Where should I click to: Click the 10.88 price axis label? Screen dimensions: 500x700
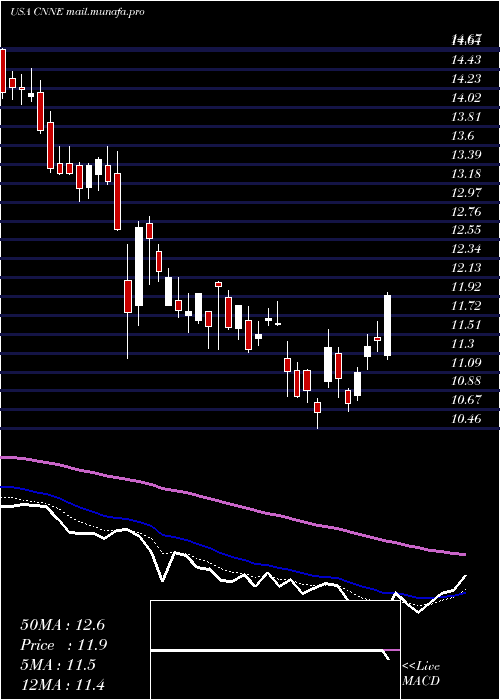(466, 381)
